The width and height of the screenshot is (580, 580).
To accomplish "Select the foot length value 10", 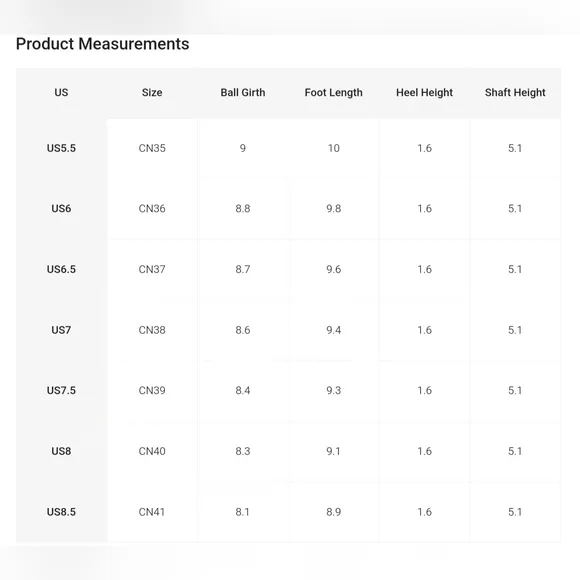I will (x=334, y=148).
